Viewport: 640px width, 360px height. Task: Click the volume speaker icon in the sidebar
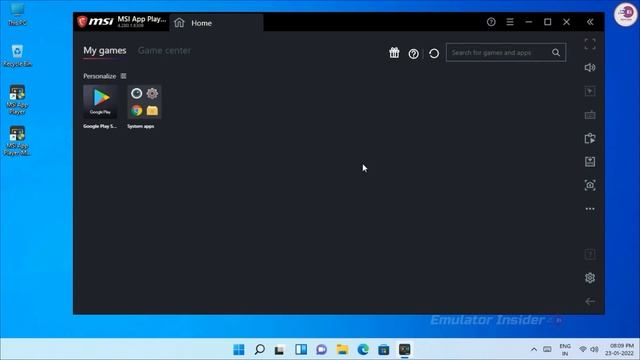(590, 68)
